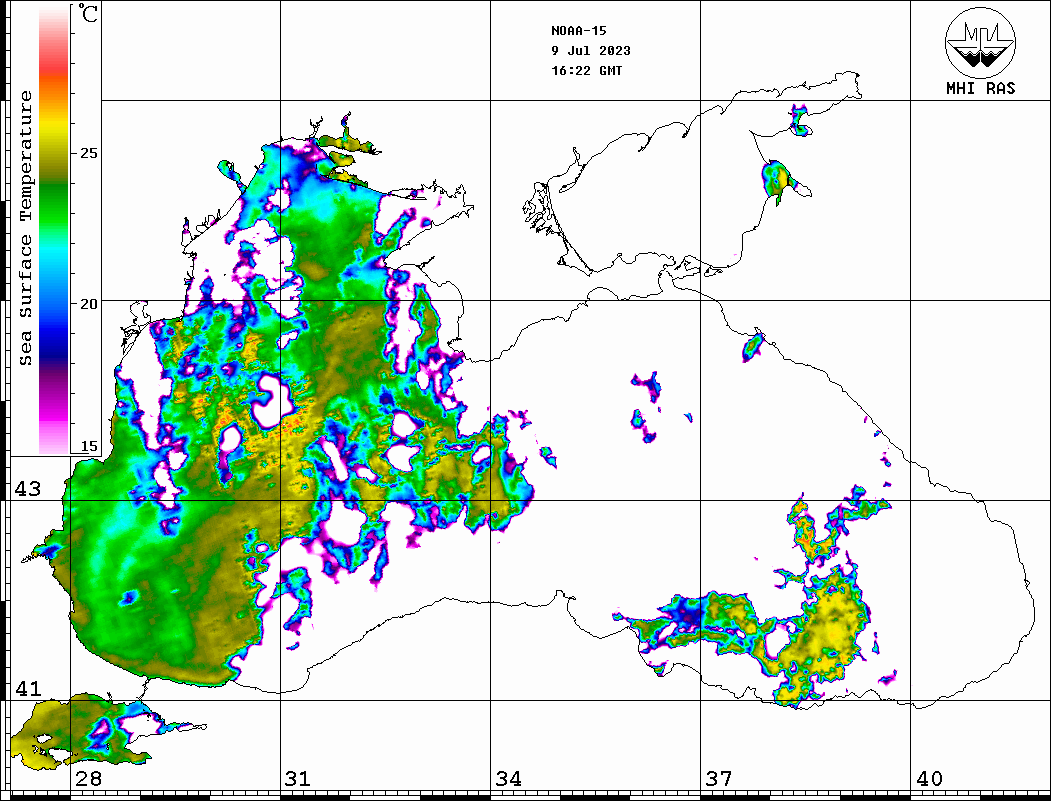Image resolution: width=1051 pixels, height=801 pixels.
Task: Click the °C unit label on the scale
Action: [90, 16]
